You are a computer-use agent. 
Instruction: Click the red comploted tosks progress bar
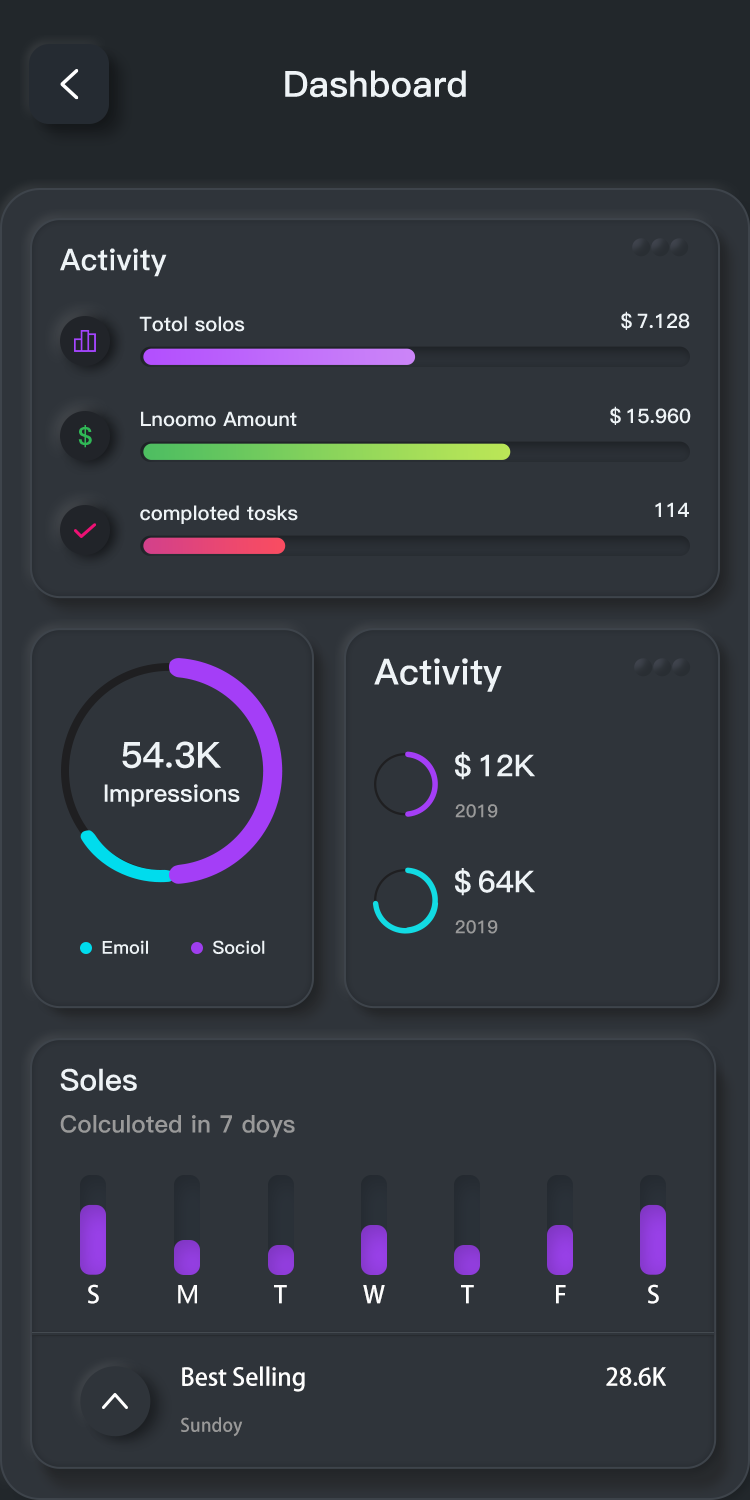click(x=214, y=546)
